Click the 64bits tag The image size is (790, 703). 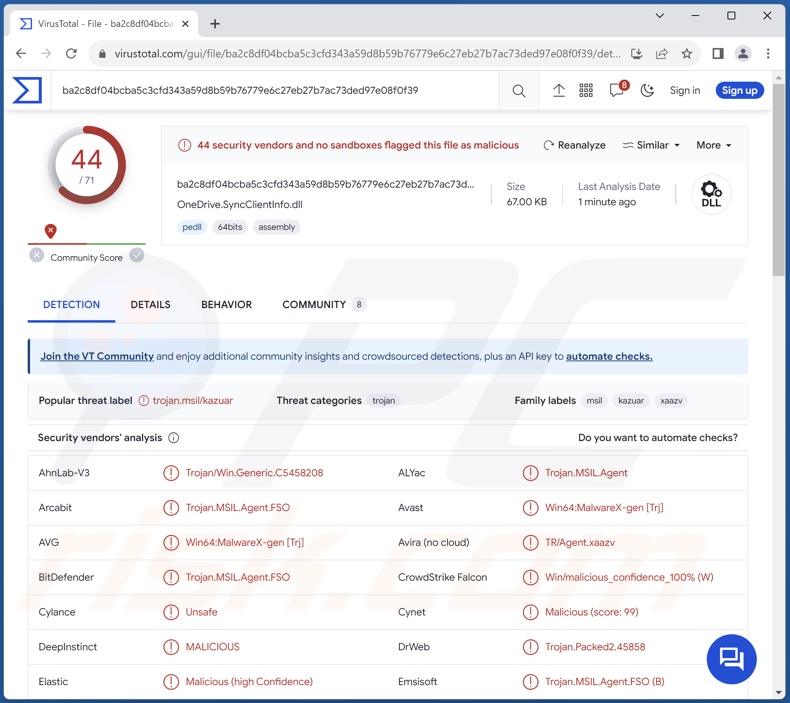click(x=230, y=227)
